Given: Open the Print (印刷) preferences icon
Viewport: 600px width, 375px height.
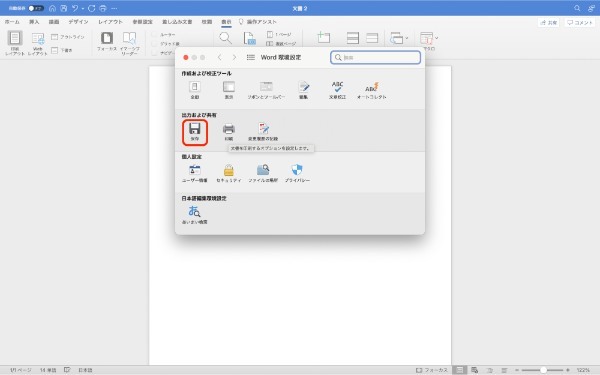Looking at the screenshot, I should pyautogui.click(x=228, y=132).
